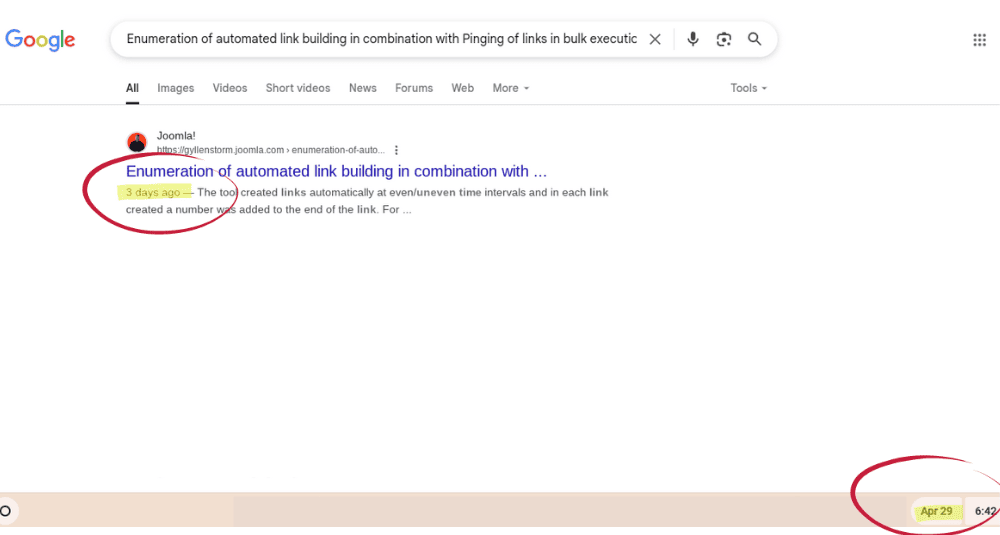The height and width of the screenshot is (535, 1000).
Task: Open the Forums tab
Action: tap(414, 88)
